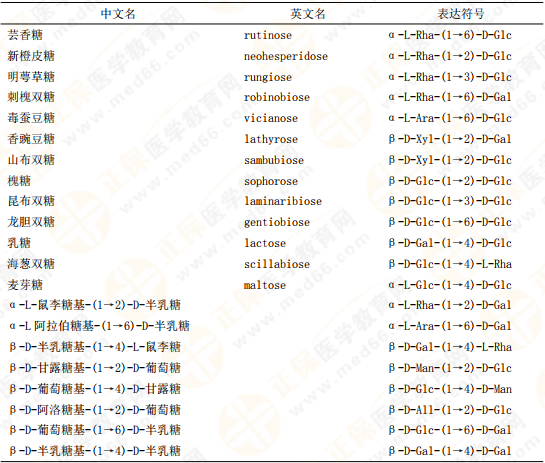This screenshot has width=545, height=463.
Task: Click α-L-Rha-(1→6)-D-Gal in robinobiose row
Action: tap(450, 97)
